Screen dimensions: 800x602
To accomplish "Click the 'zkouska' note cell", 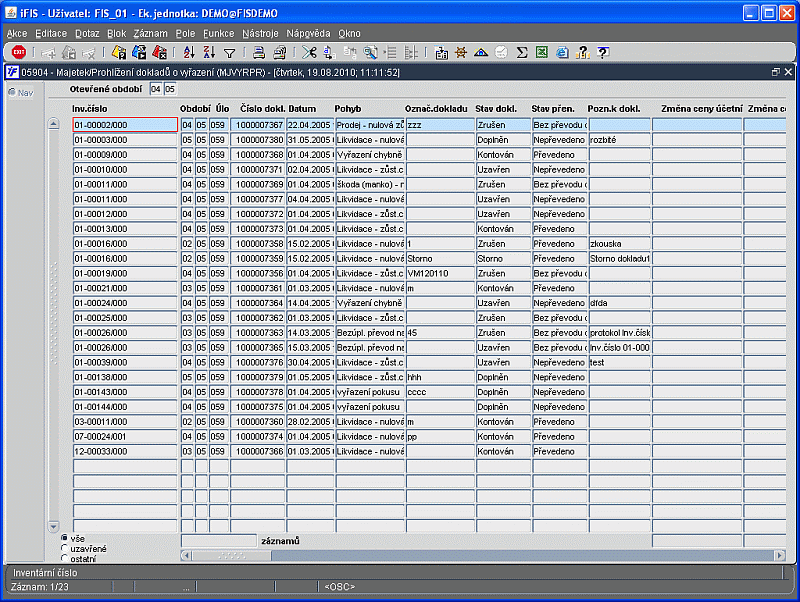I will [619, 244].
